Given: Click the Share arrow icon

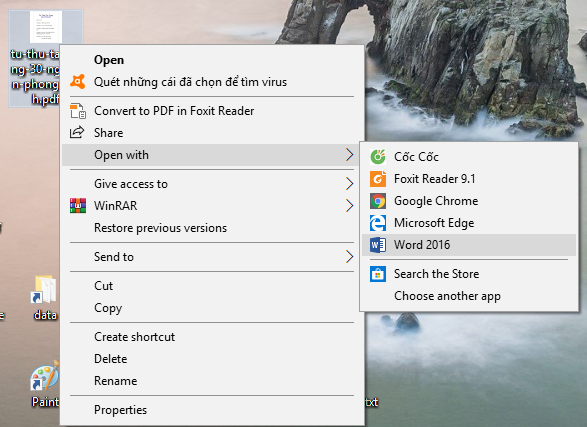Looking at the screenshot, I should 77,132.
